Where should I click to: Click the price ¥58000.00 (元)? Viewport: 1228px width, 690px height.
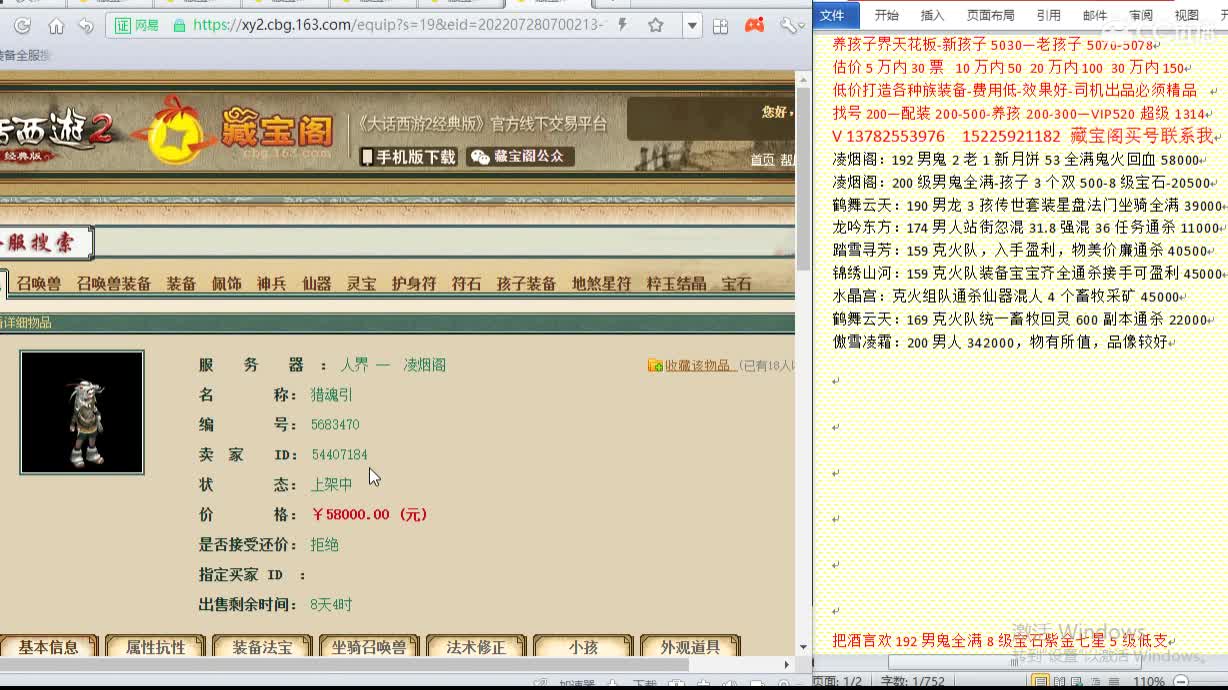pyautogui.click(x=369, y=515)
